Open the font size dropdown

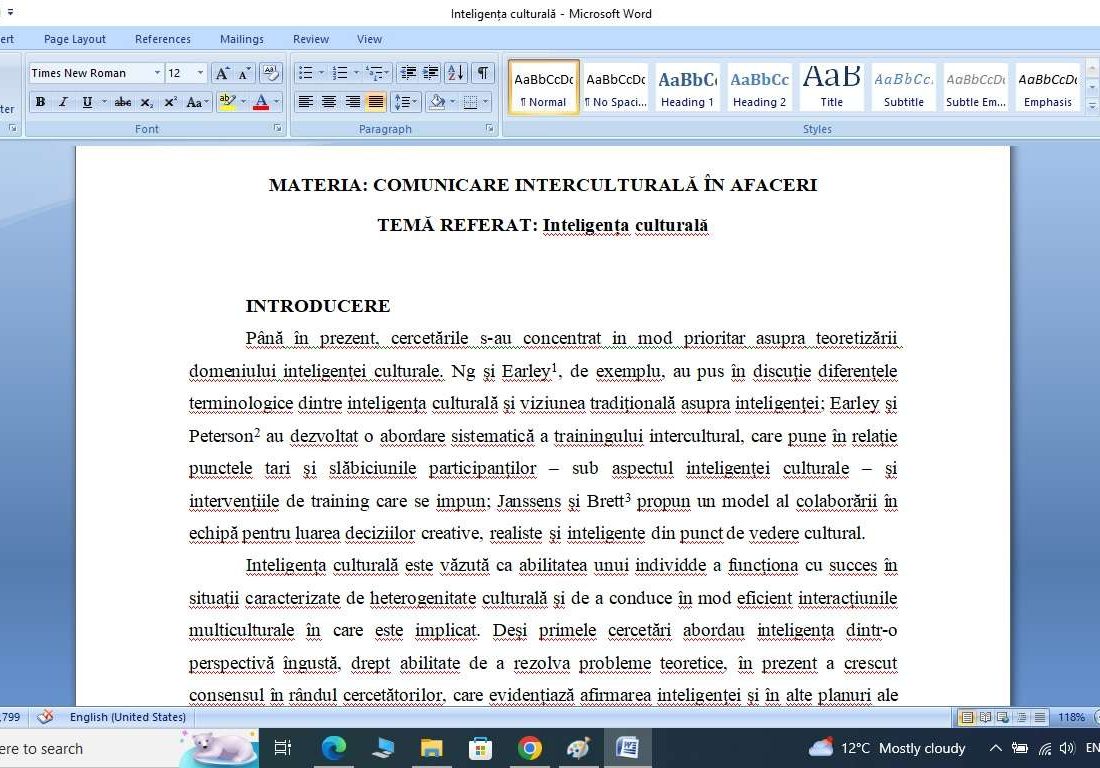pyautogui.click(x=198, y=72)
